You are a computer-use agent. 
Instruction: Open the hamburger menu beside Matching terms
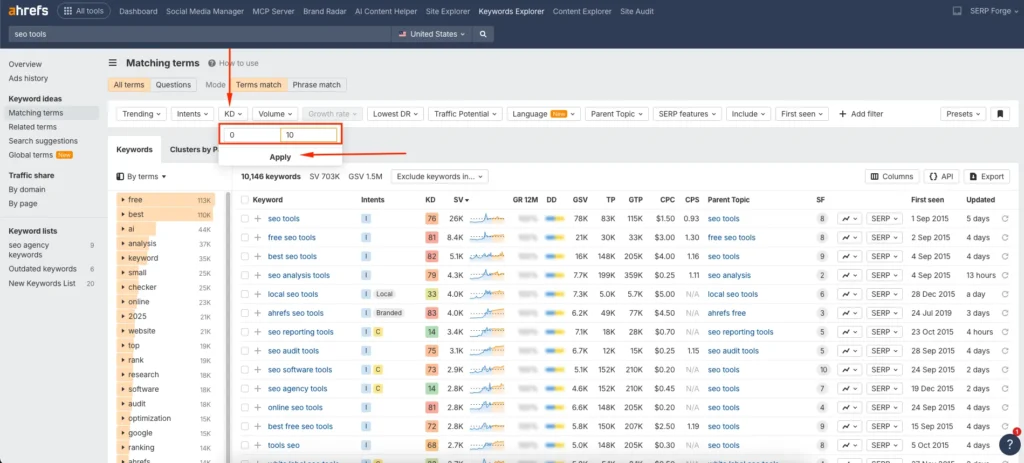(x=113, y=63)
